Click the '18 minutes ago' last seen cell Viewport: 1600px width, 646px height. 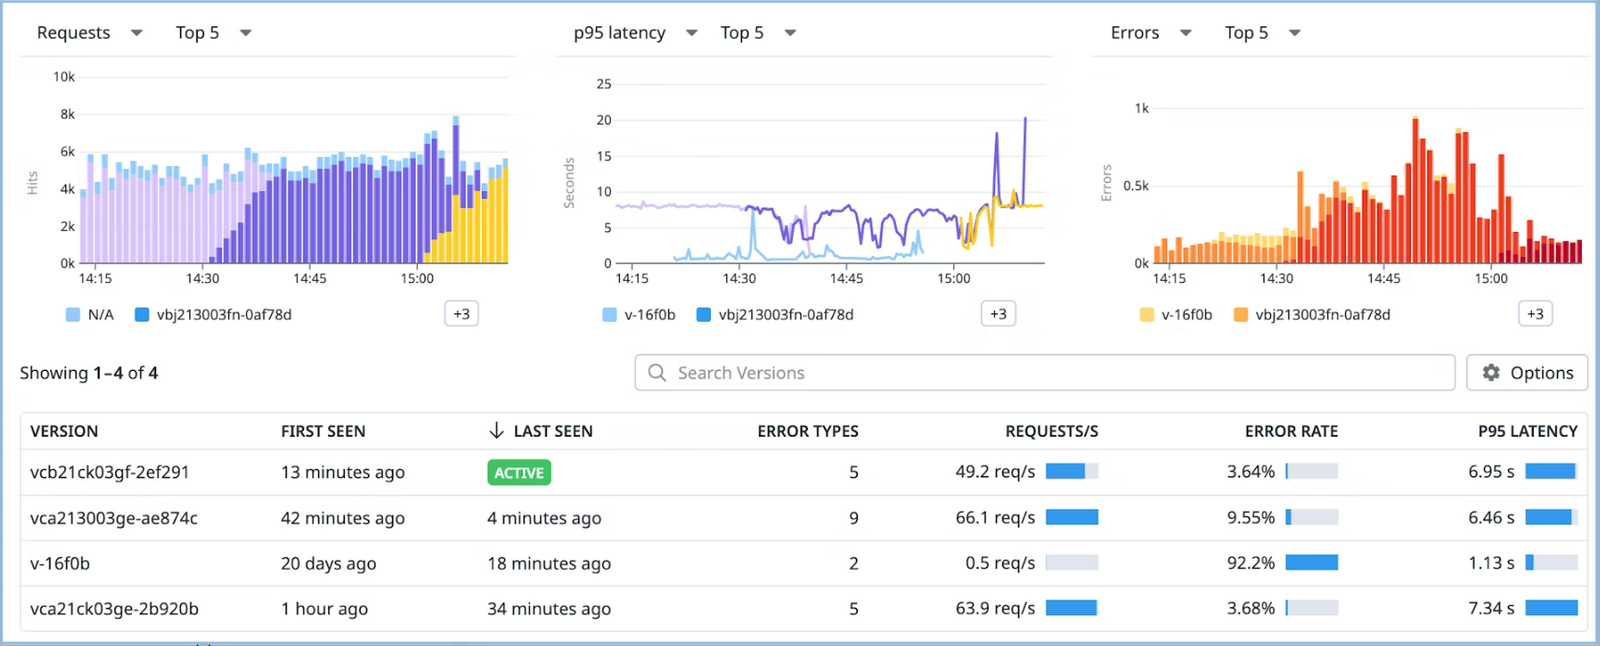[549, 563]
